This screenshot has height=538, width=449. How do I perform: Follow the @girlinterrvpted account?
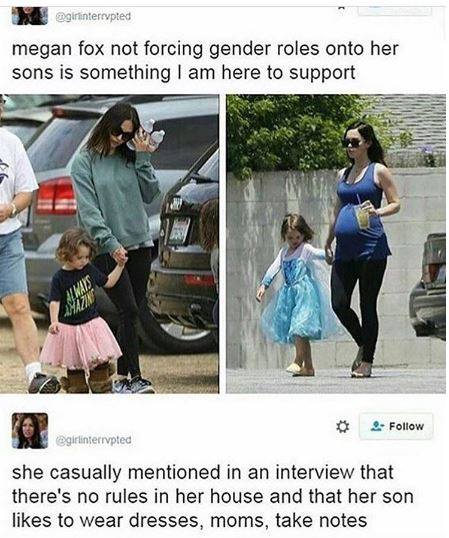(x=396, y=426)
